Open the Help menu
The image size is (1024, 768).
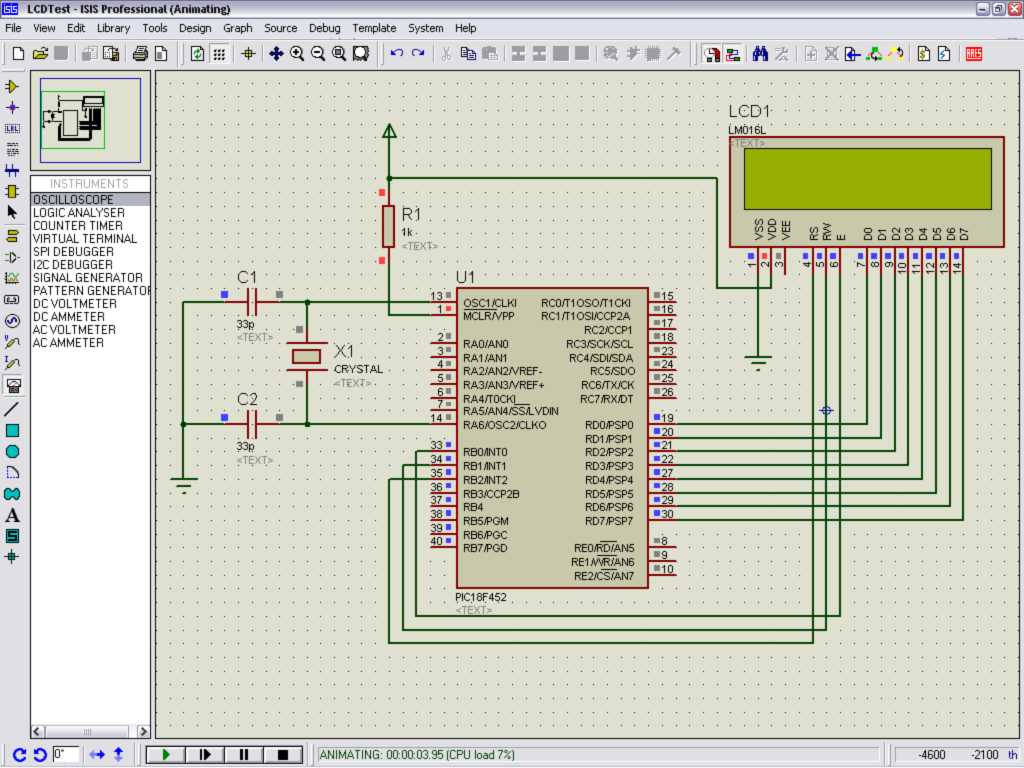tap(466, 28)
